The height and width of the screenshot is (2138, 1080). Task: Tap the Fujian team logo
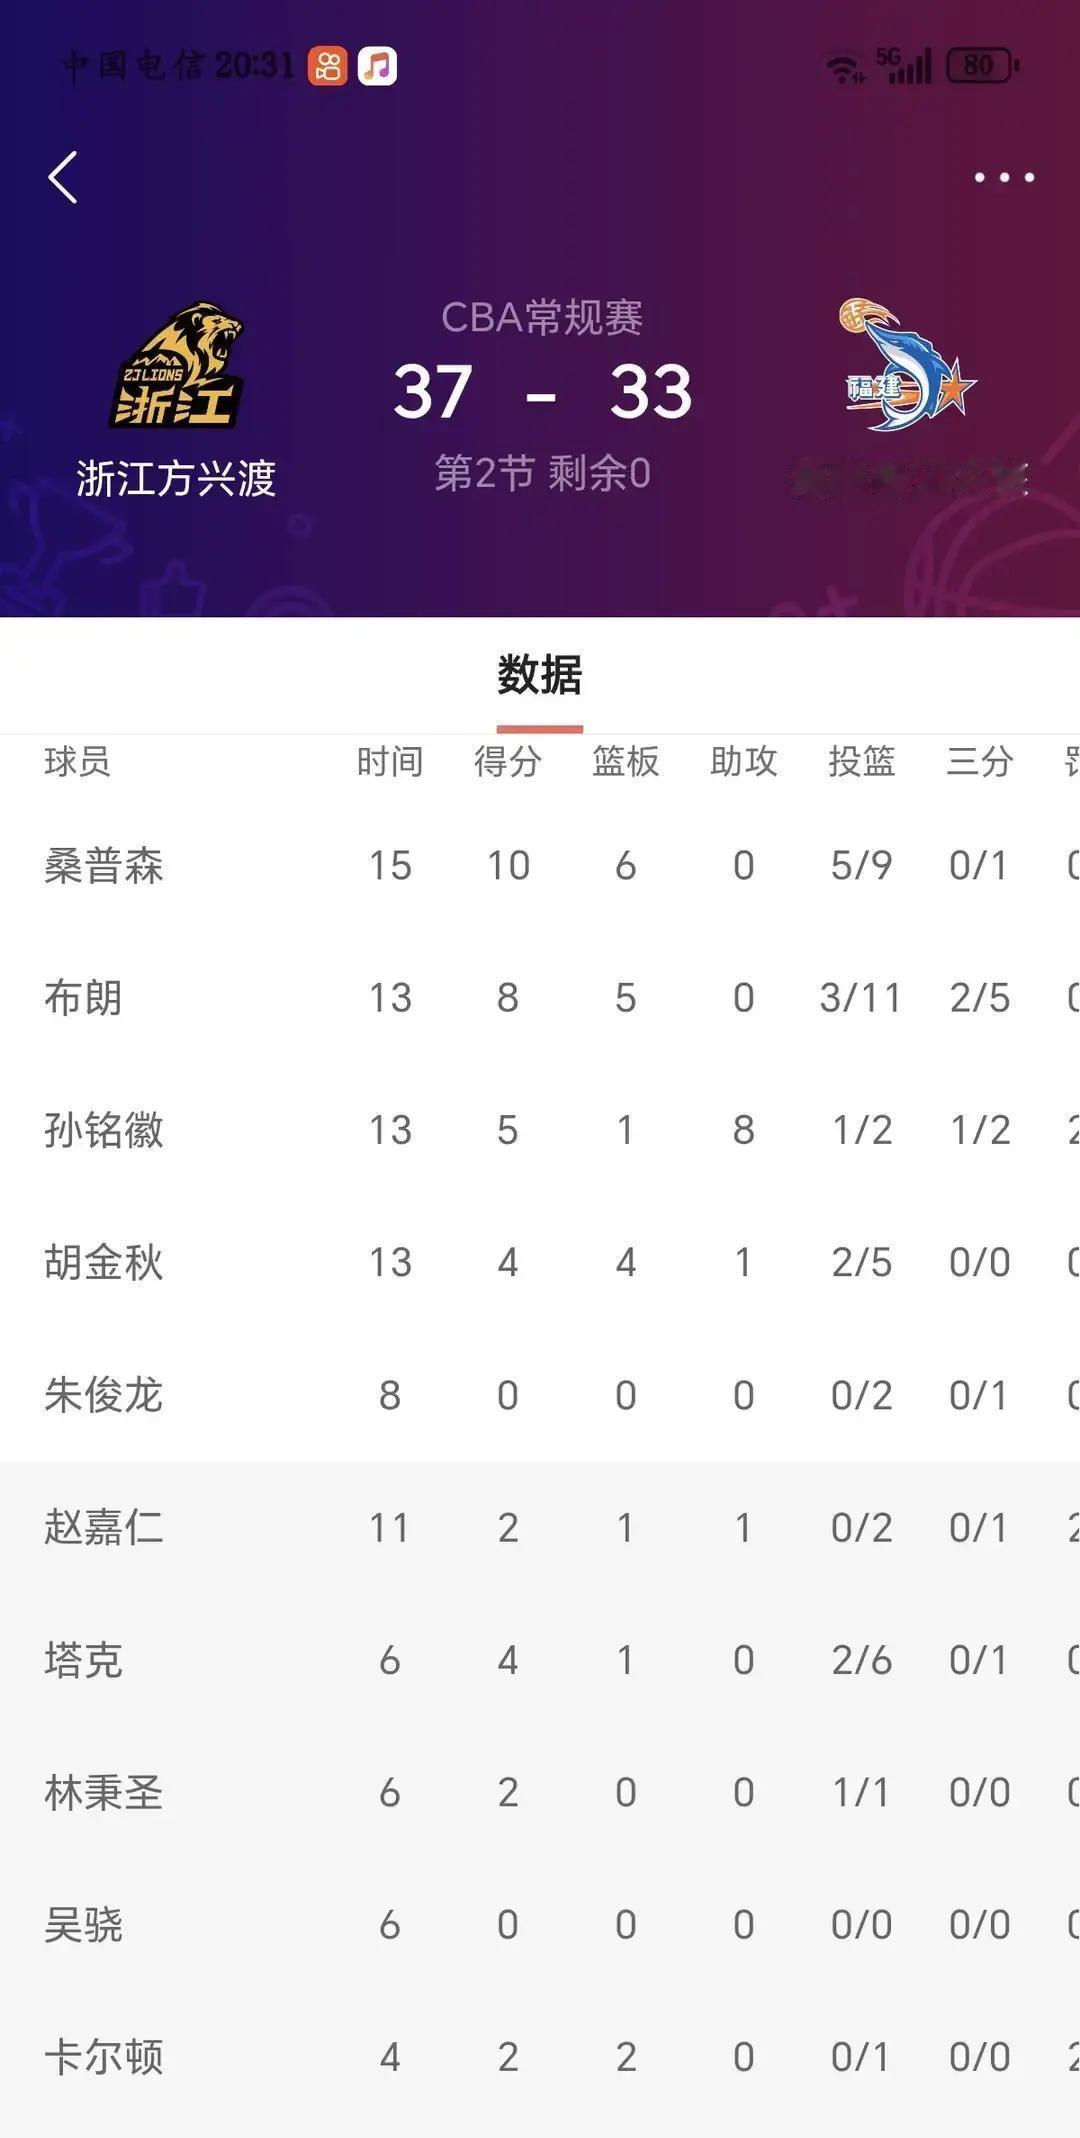(x=905, y=366)
